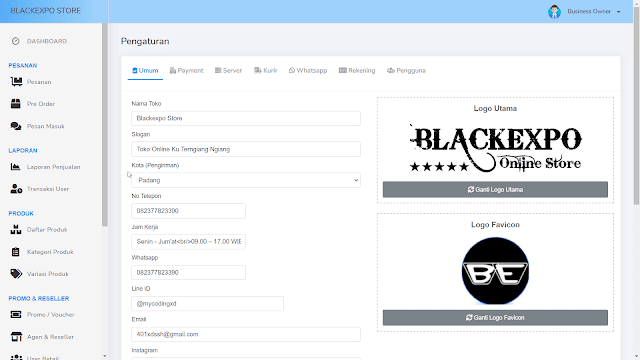
Task: Click the BLACKEXPO main logo image
Action: coord(495,148)
